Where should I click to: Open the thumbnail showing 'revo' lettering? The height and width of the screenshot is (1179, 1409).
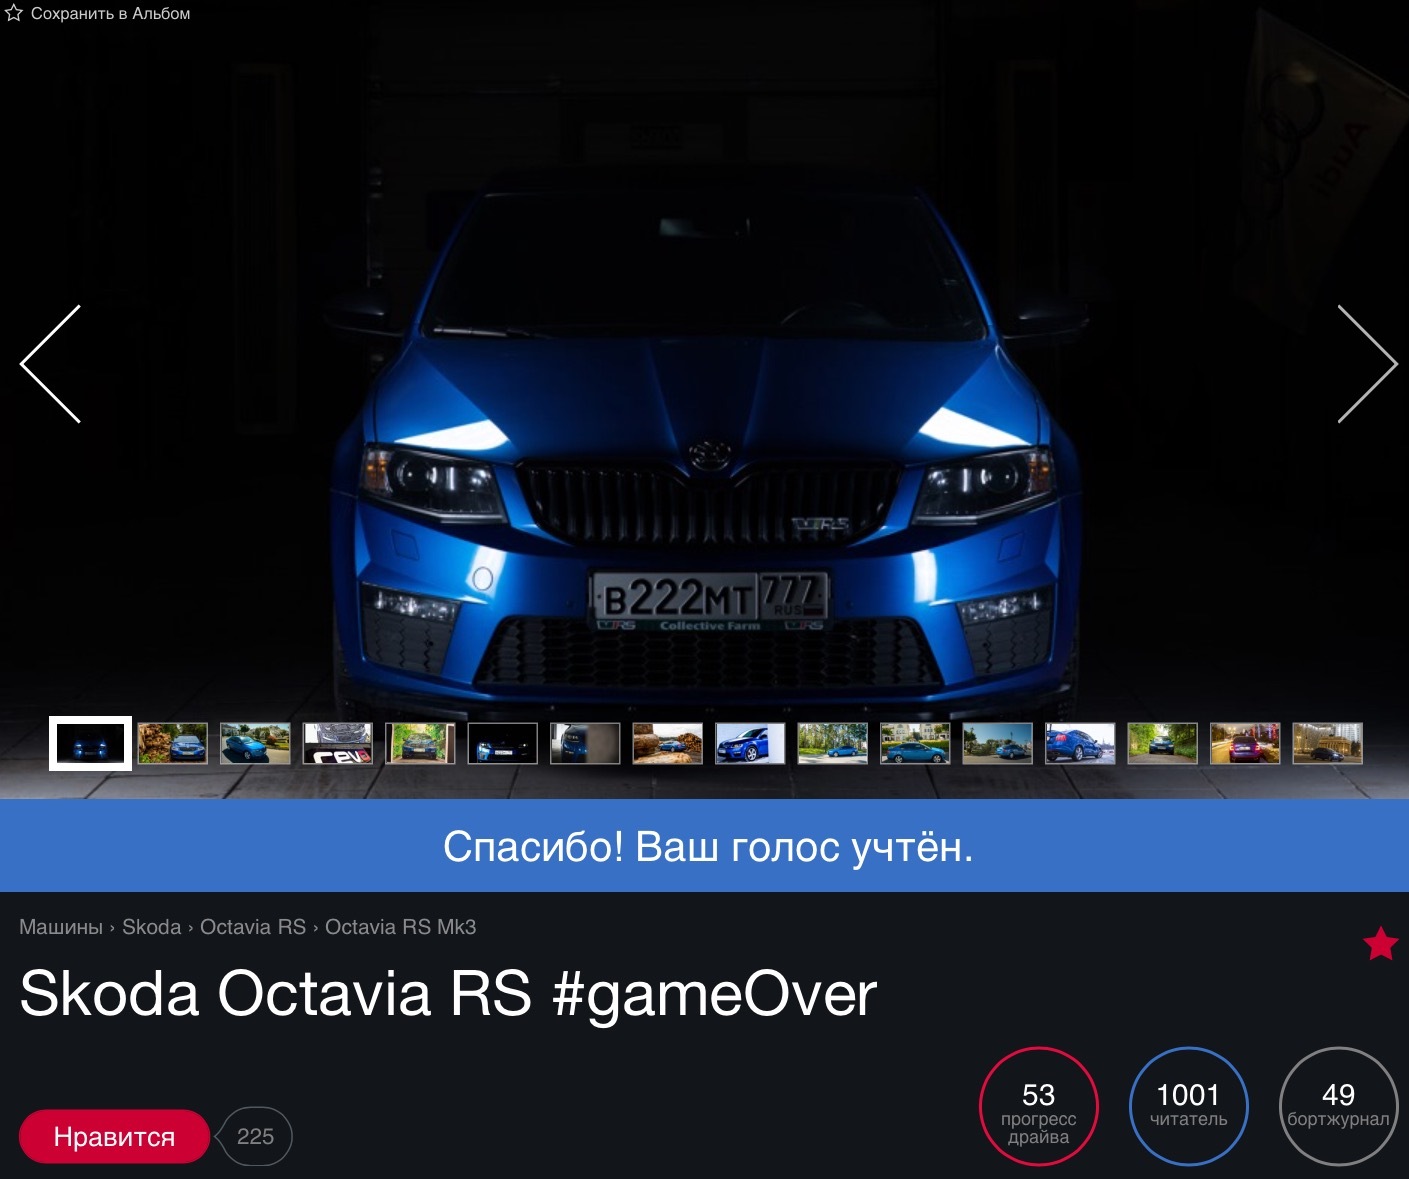[337, 743]
